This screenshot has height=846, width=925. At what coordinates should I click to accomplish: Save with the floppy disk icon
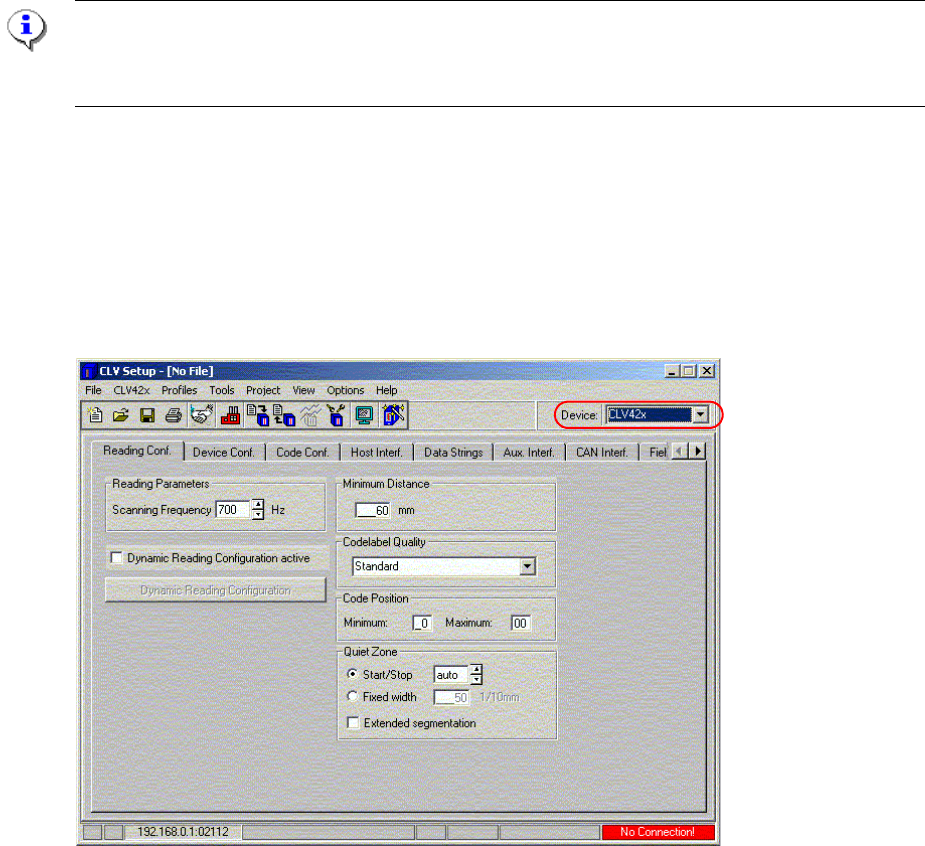[147, 415]
